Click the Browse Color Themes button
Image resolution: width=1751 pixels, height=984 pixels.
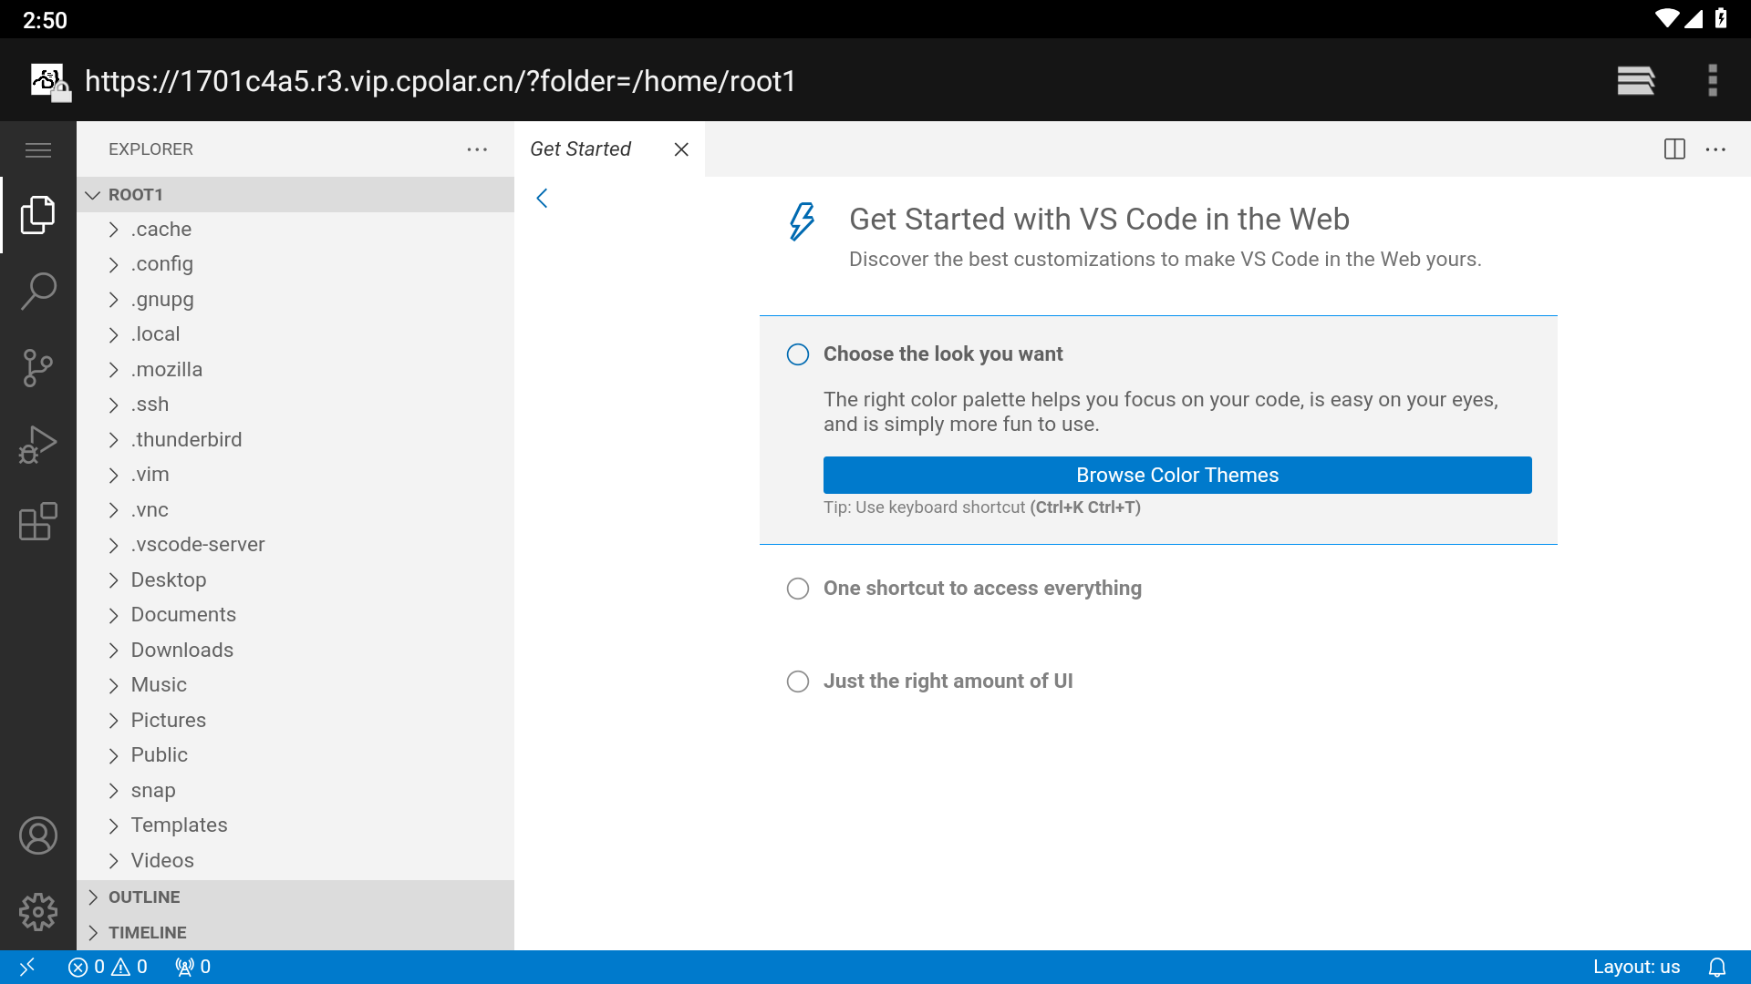tap(1177, 475)
